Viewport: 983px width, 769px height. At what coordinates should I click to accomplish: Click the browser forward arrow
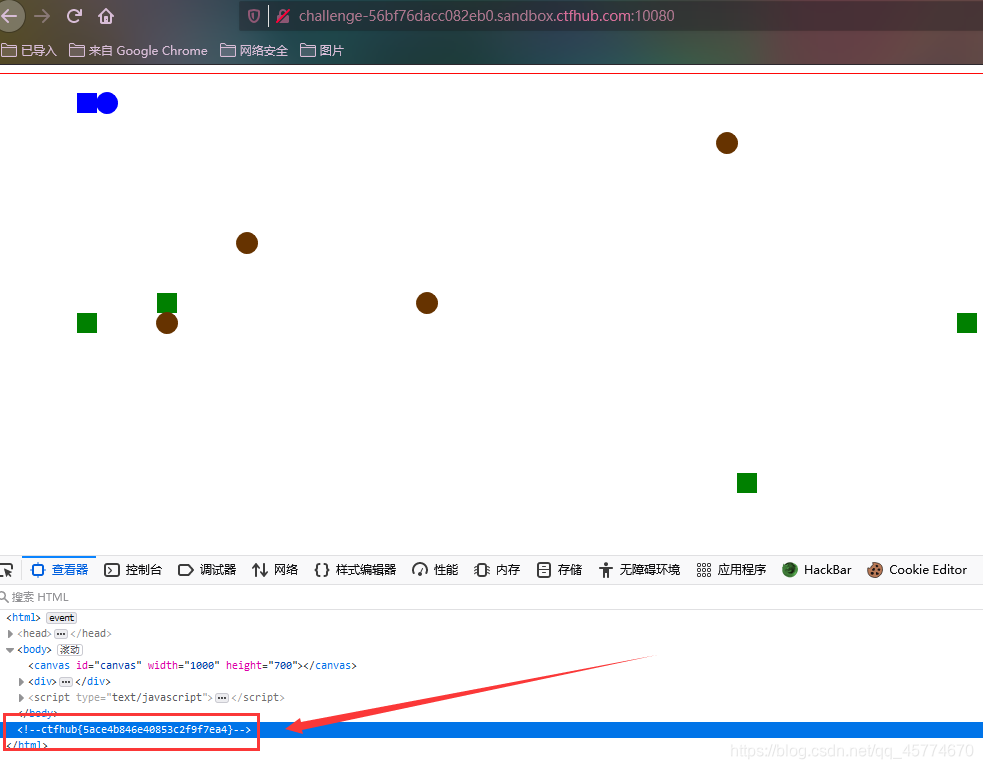[x=42, y=16]
